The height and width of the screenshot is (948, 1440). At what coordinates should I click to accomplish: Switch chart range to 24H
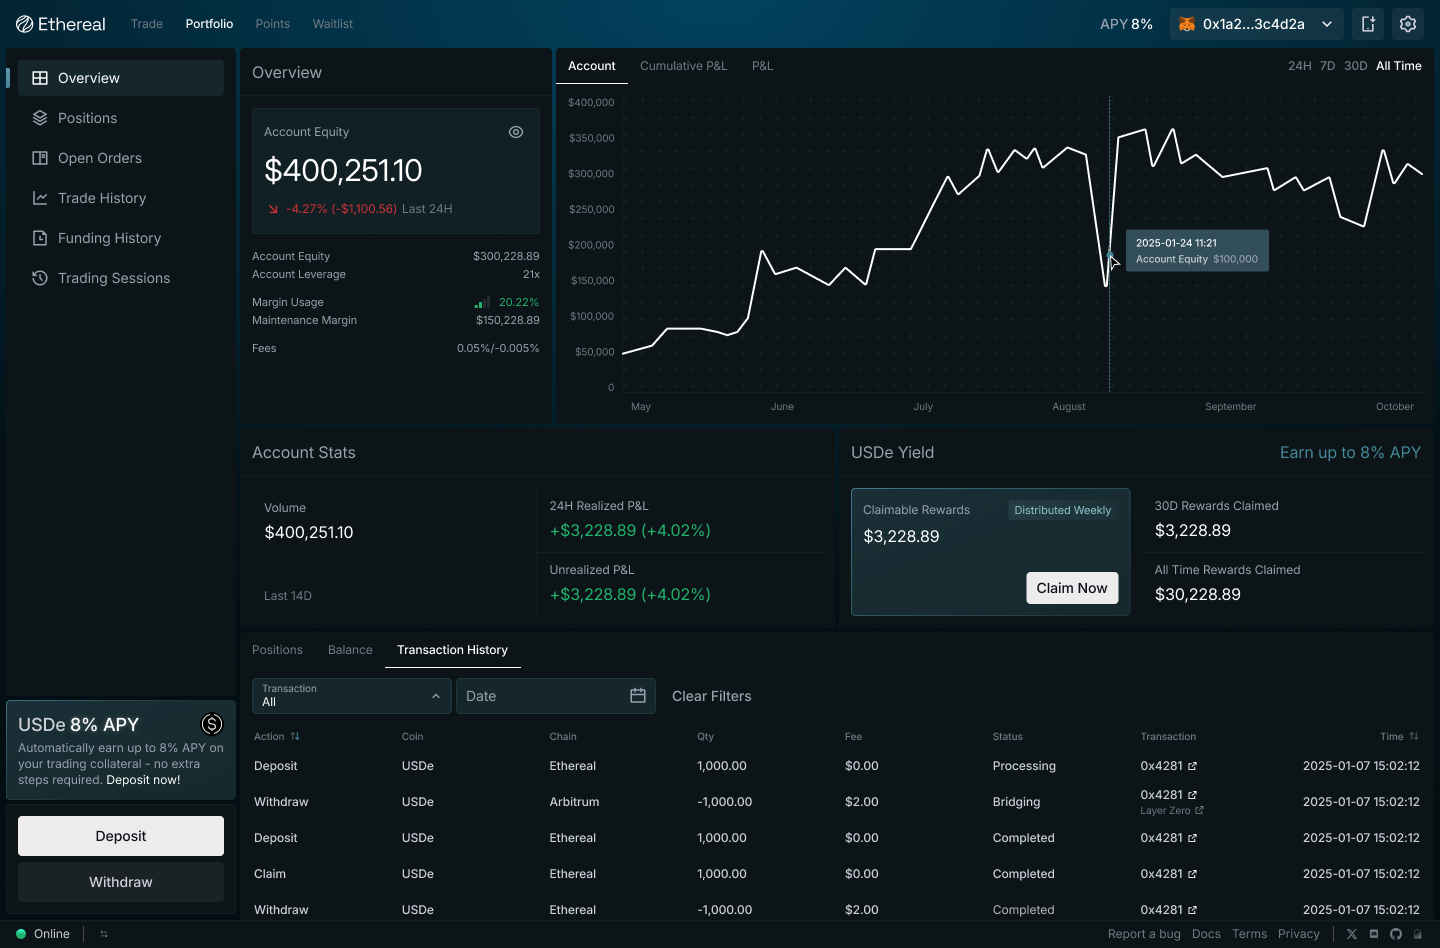pyautogui.click(x=1299, y=66)
